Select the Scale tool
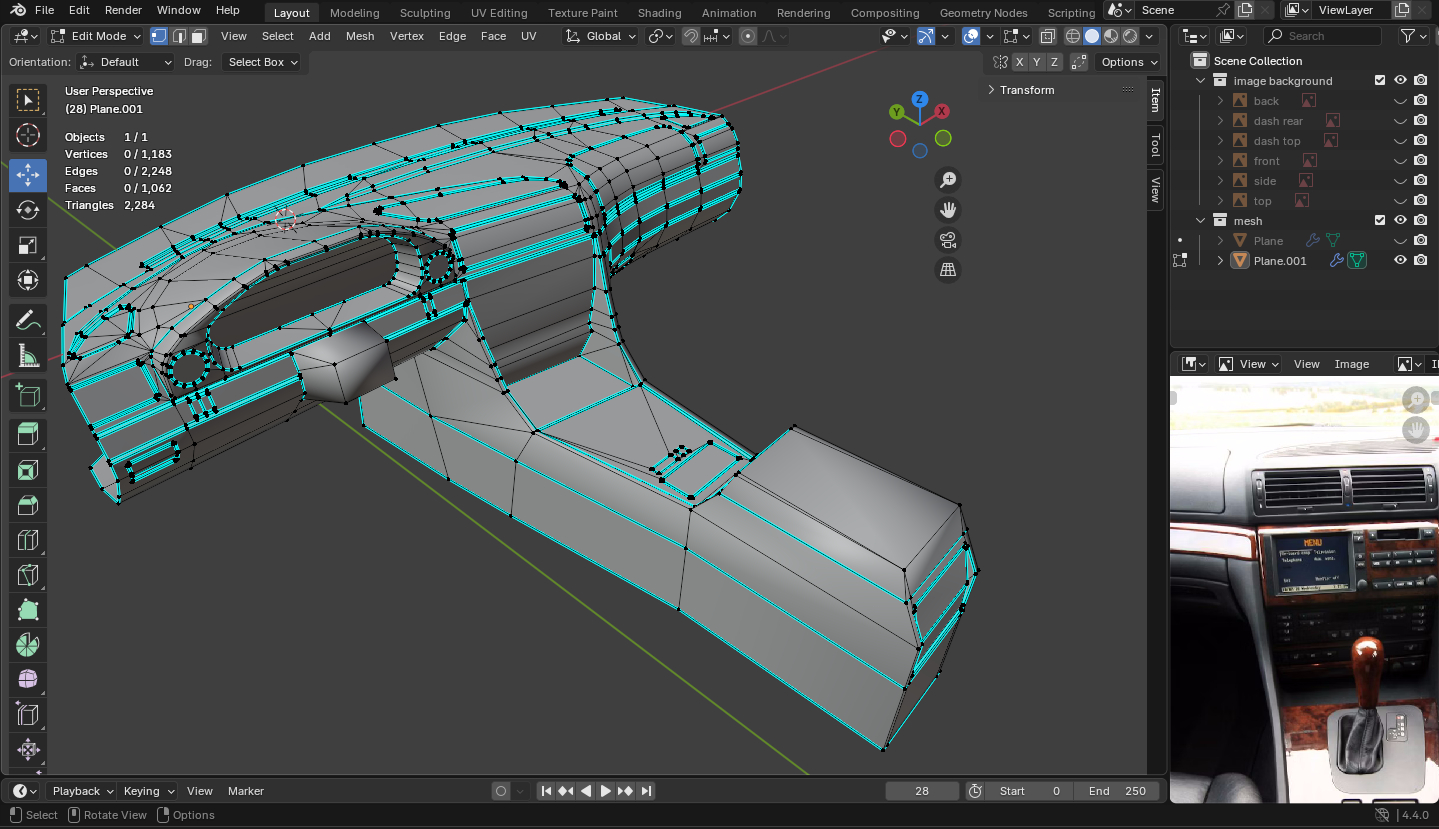The height and width of the screenshot is (829, 1439). point(28,245)
